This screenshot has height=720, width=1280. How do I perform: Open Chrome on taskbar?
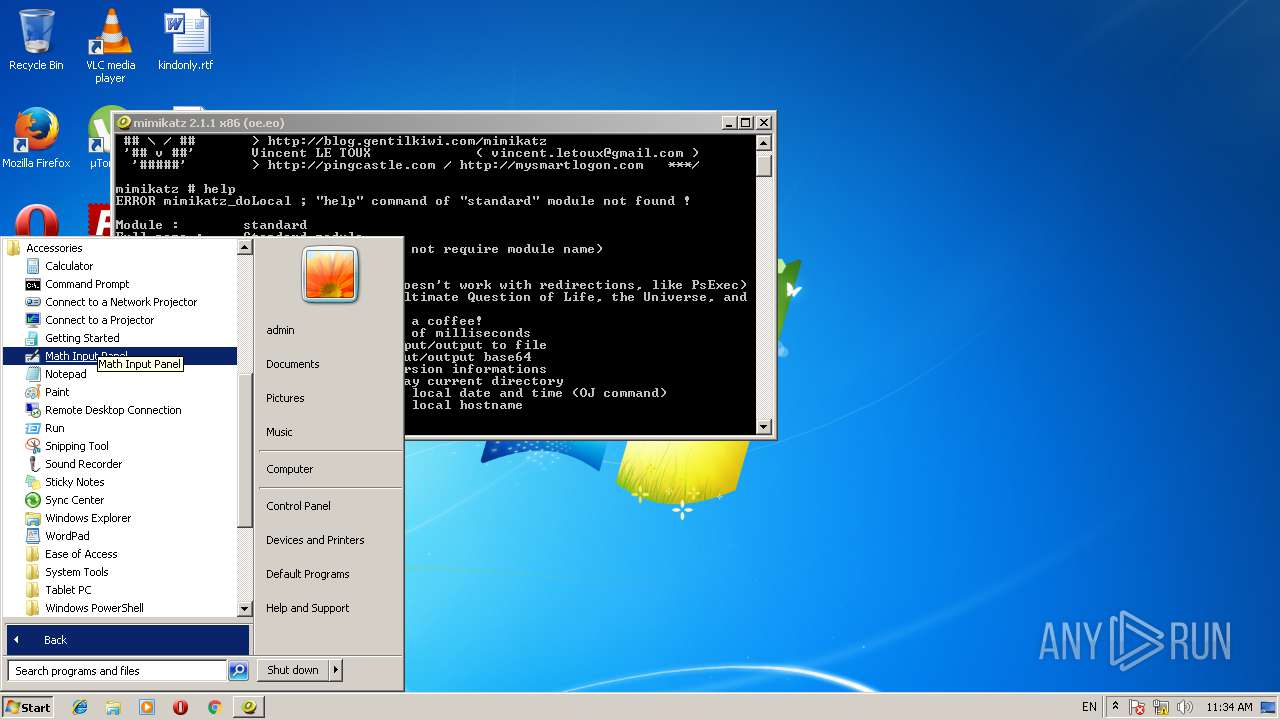pos(214,707)
